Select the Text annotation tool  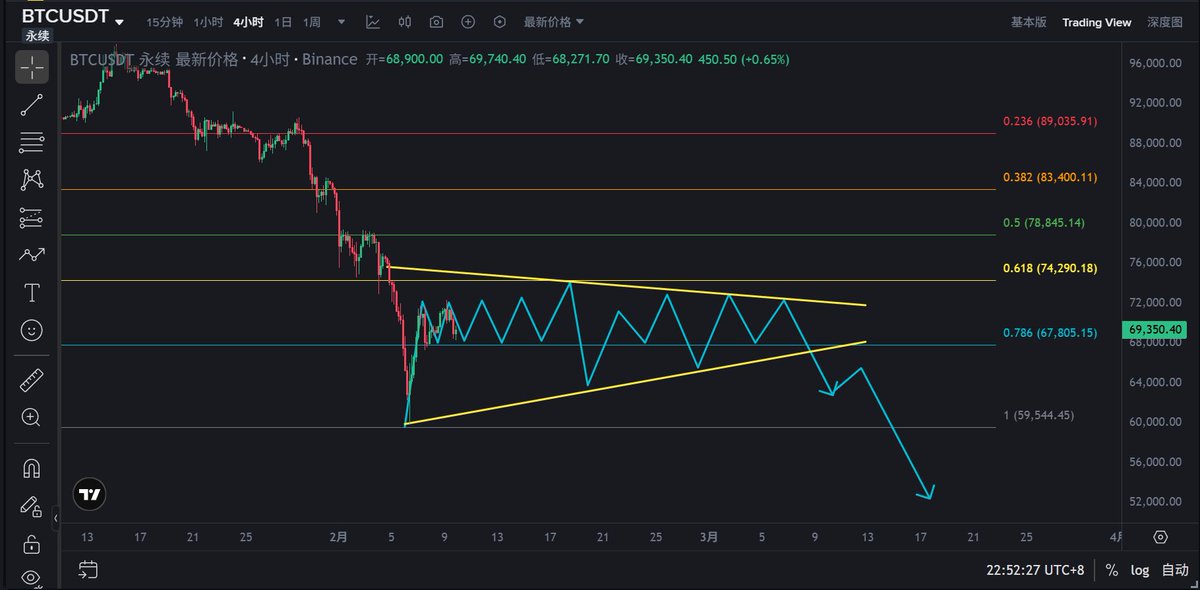tap(31, 292)
